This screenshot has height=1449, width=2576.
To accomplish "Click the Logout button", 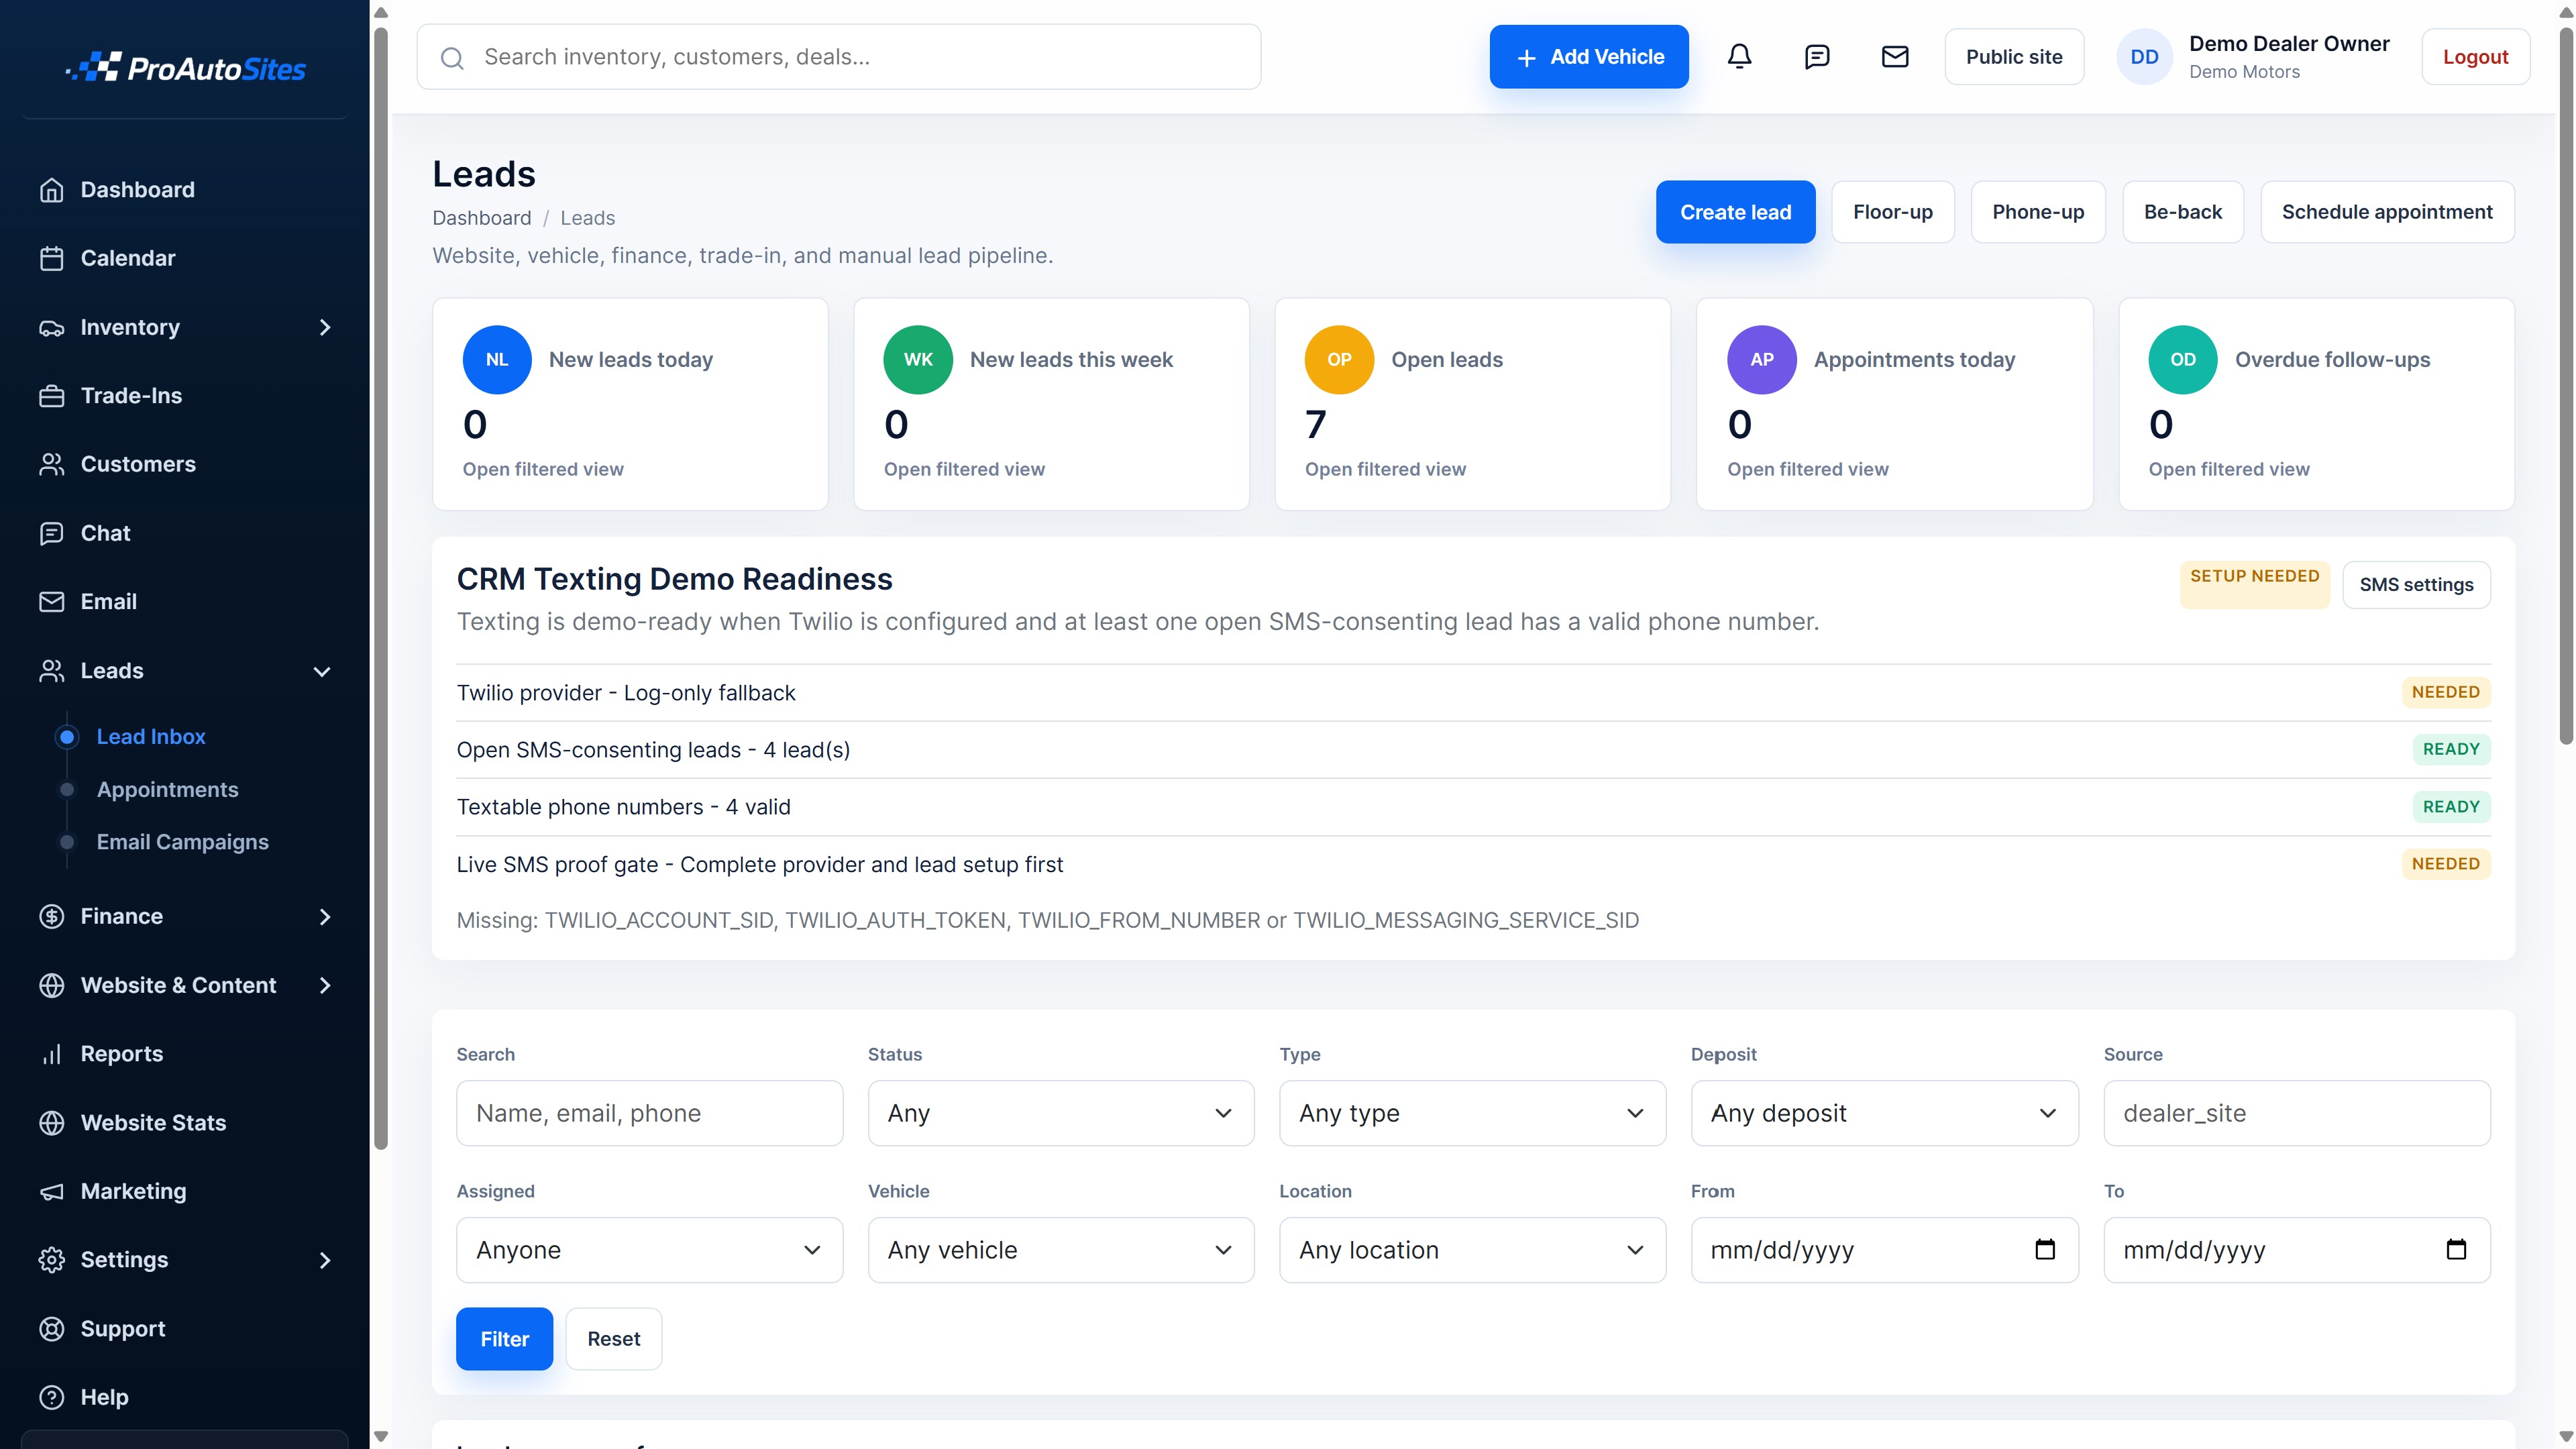I will click(2475, 57).
